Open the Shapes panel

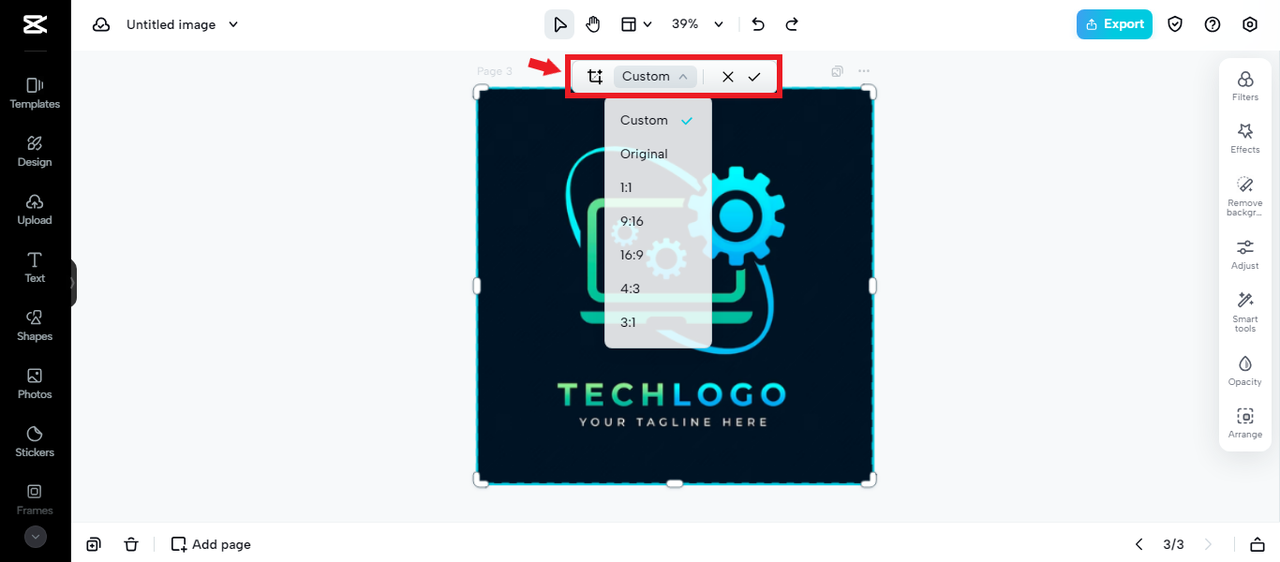35,325
